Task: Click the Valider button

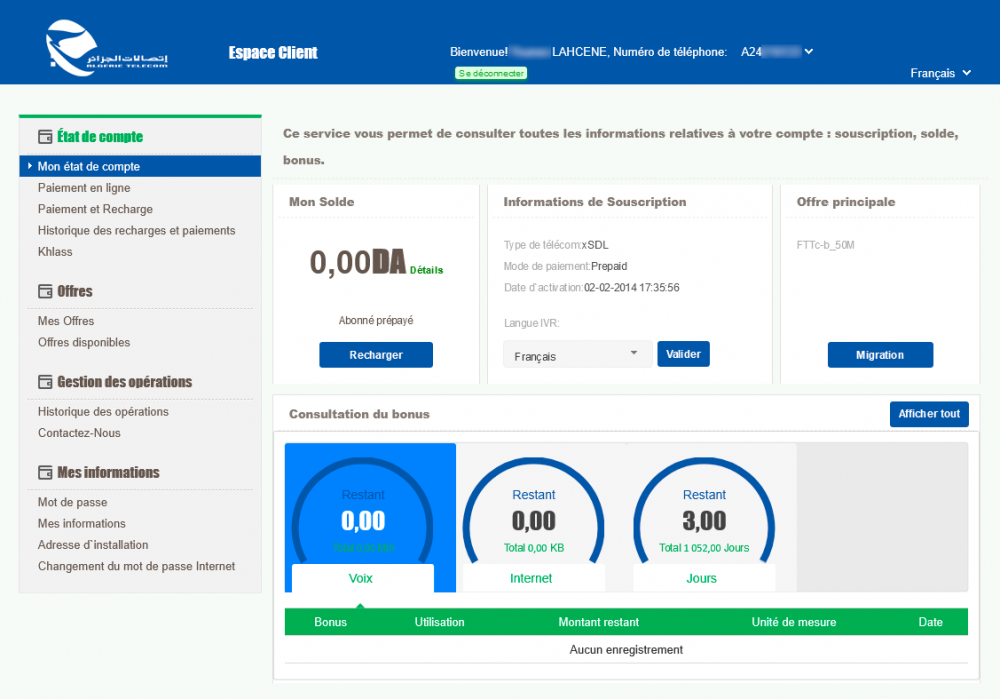Action: (683, 354)
